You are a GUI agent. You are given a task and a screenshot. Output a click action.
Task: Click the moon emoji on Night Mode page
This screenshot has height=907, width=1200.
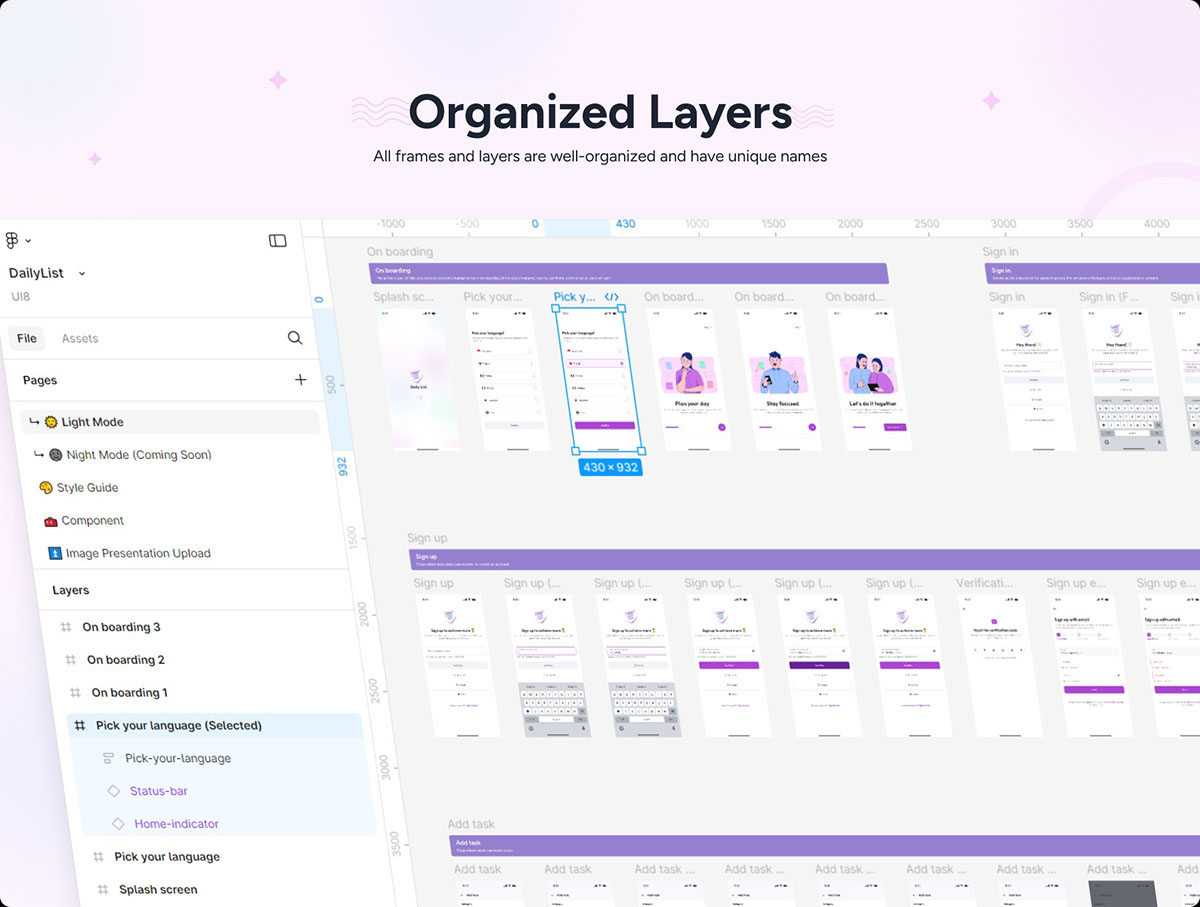(x=56, y=455)
